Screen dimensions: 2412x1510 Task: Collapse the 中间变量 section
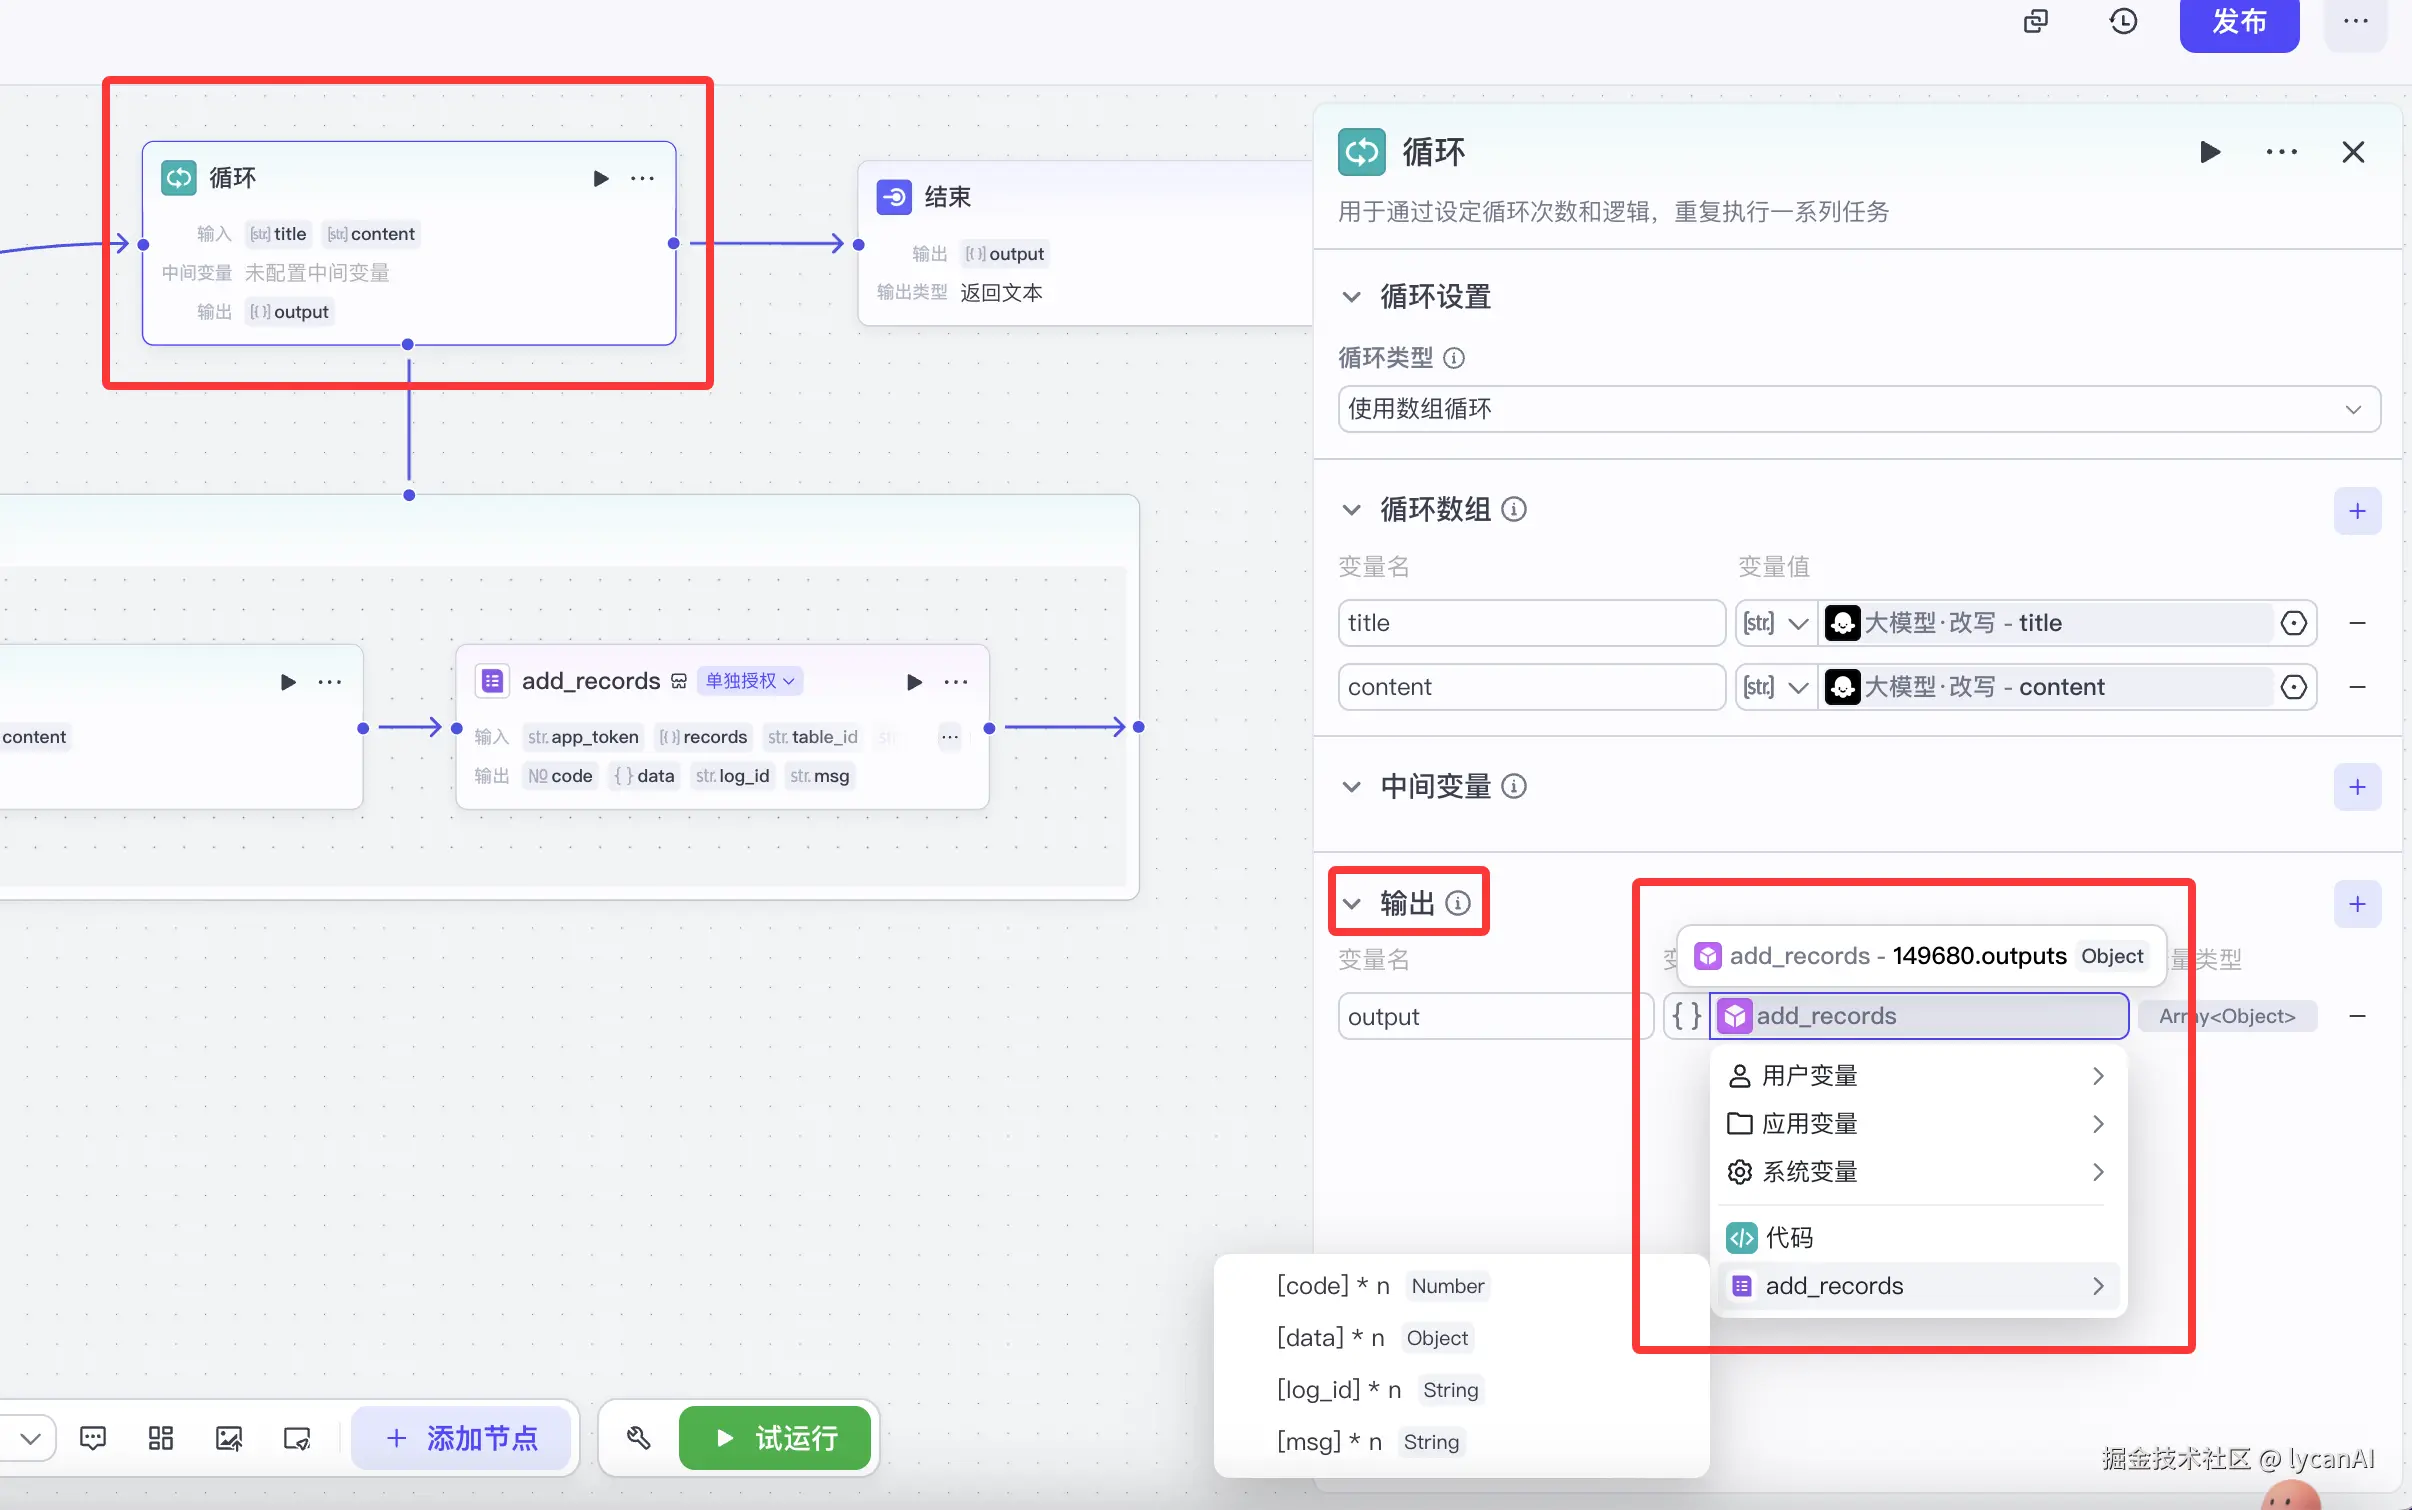(x=1352, y=787)
